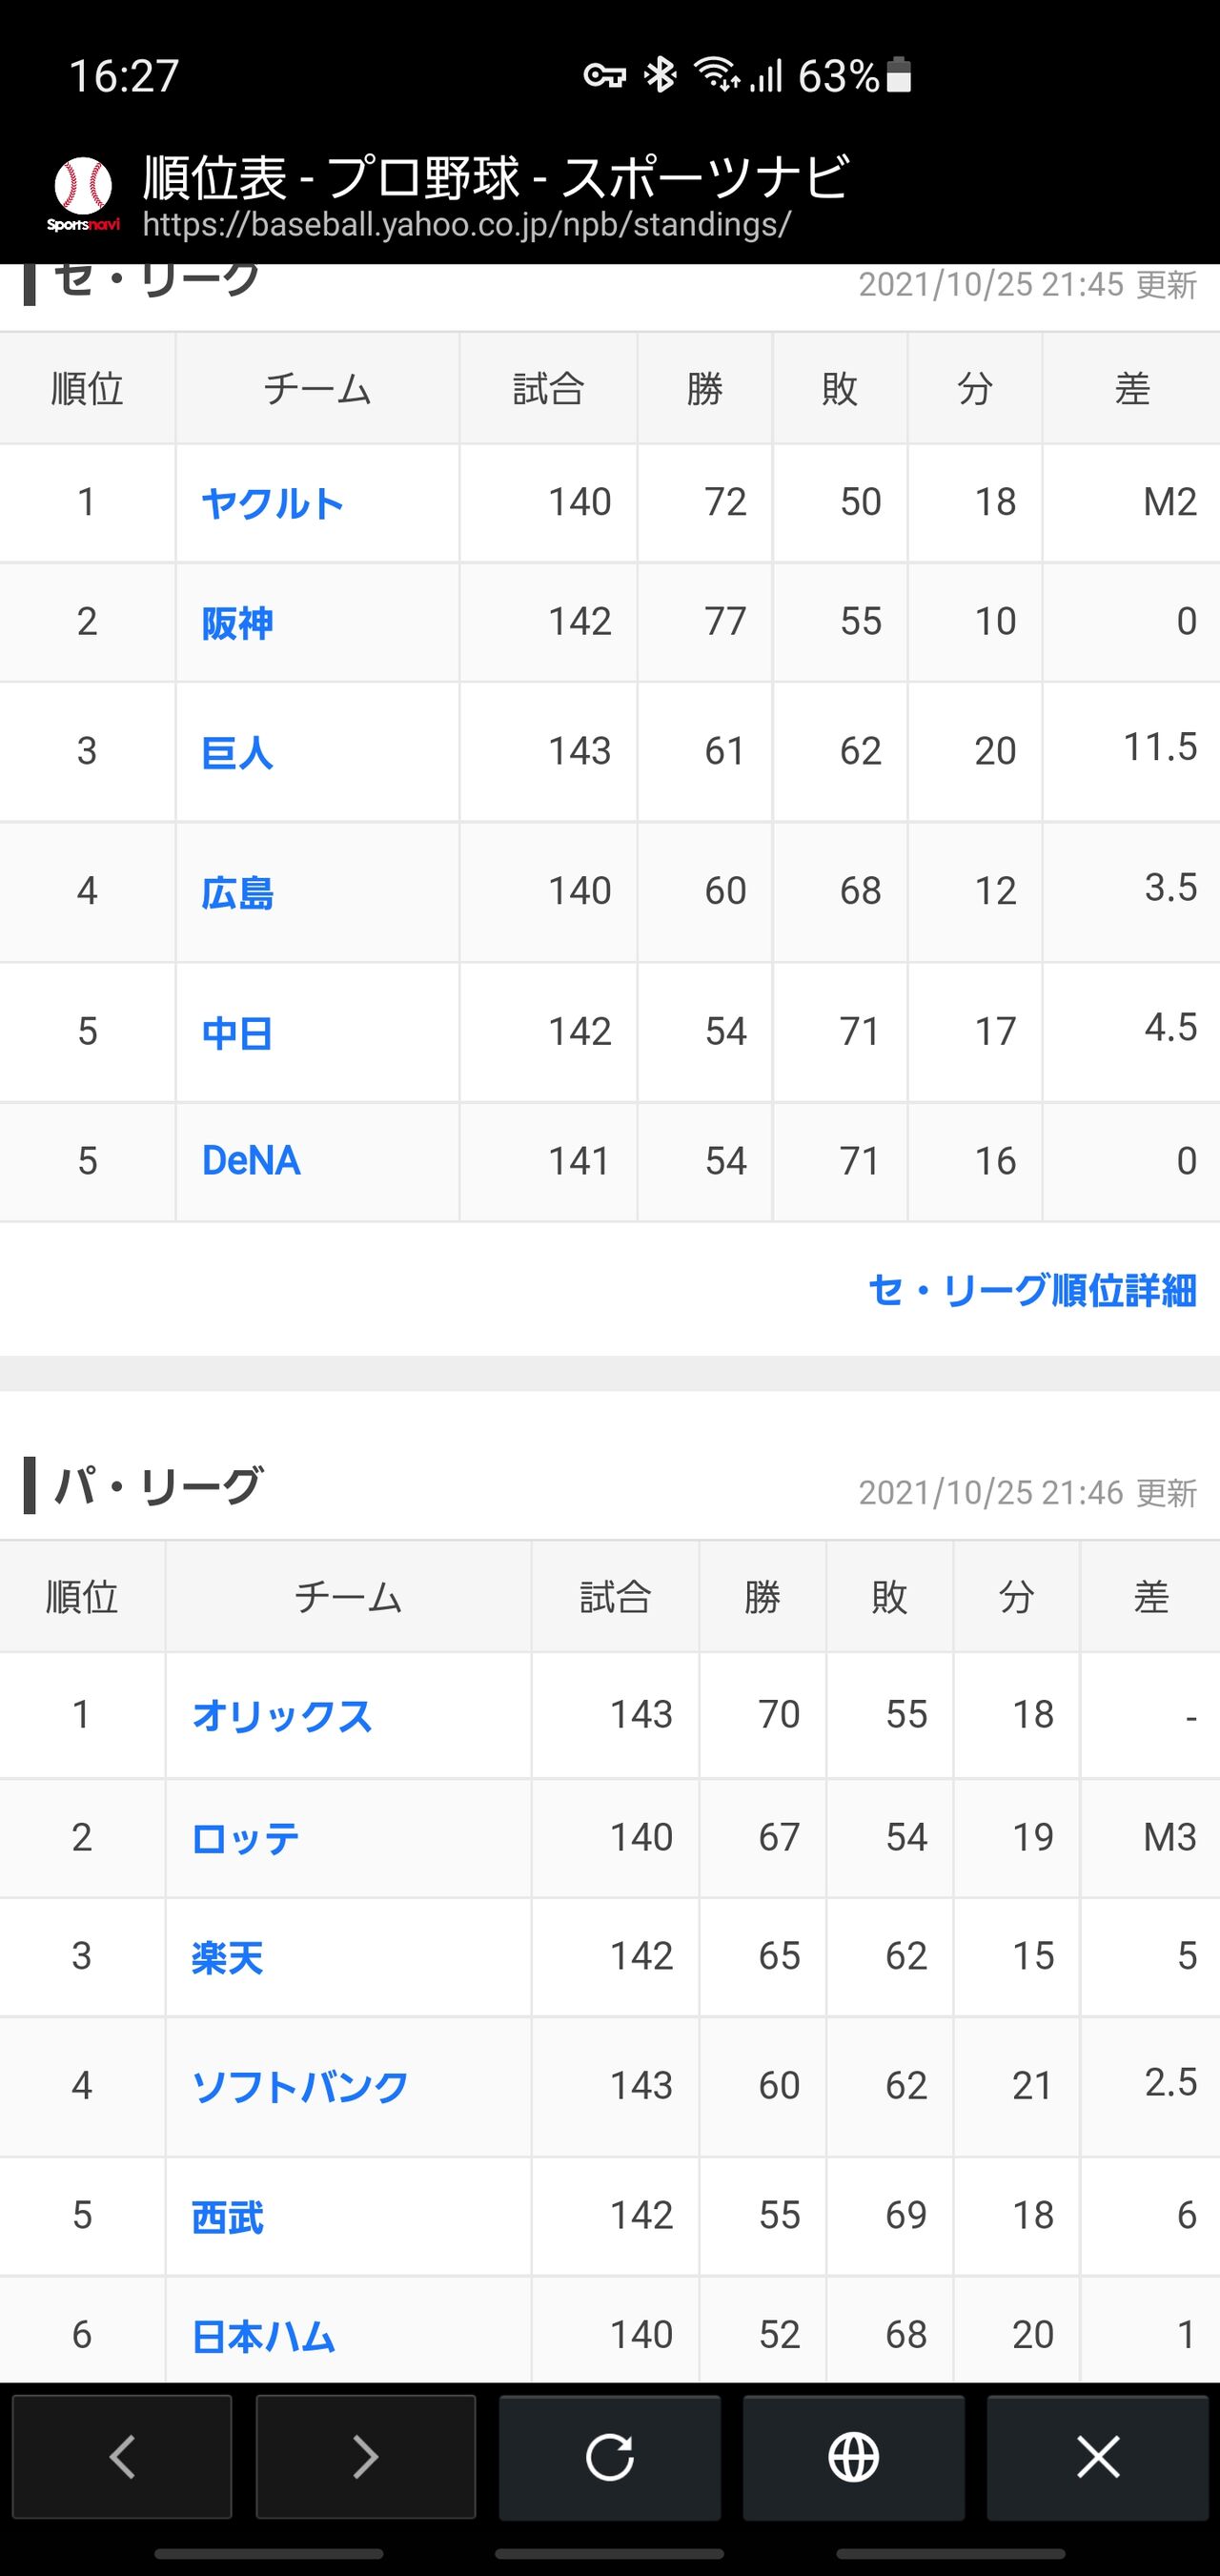This screenshot has height=2576, width=1220.
Task: Tap the battery status icon
Action: pyautogui.click(x=899, y=75)
